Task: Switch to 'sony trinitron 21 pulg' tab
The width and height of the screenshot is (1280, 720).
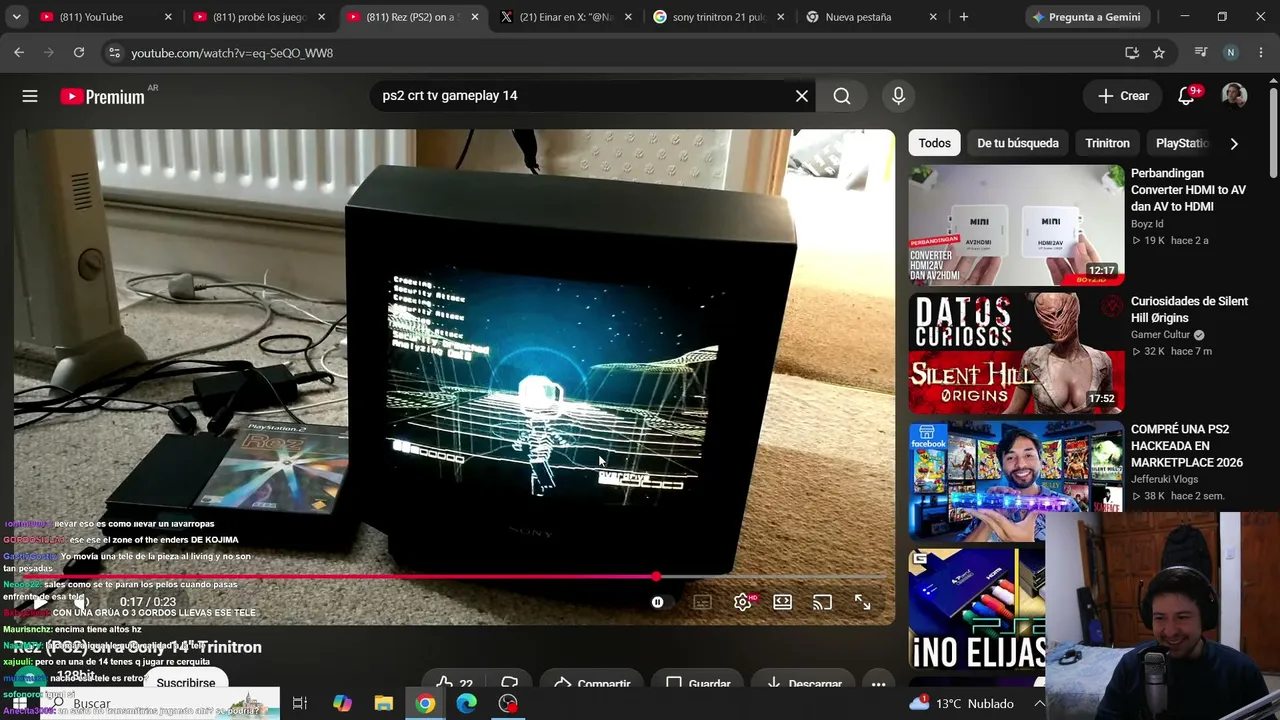Action: (718, 17)
